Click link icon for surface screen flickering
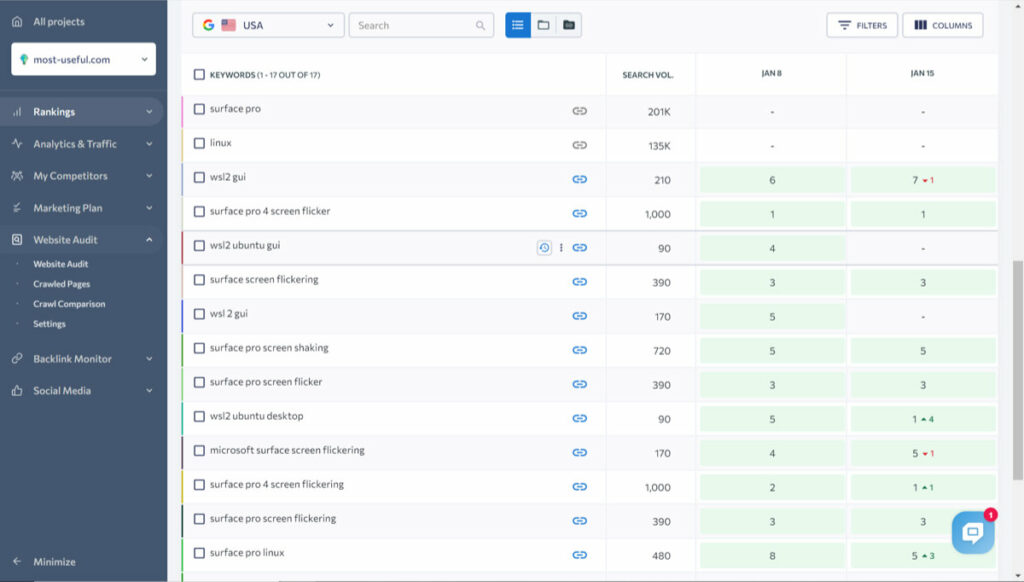1024x582 pixels. pos(579,282)
